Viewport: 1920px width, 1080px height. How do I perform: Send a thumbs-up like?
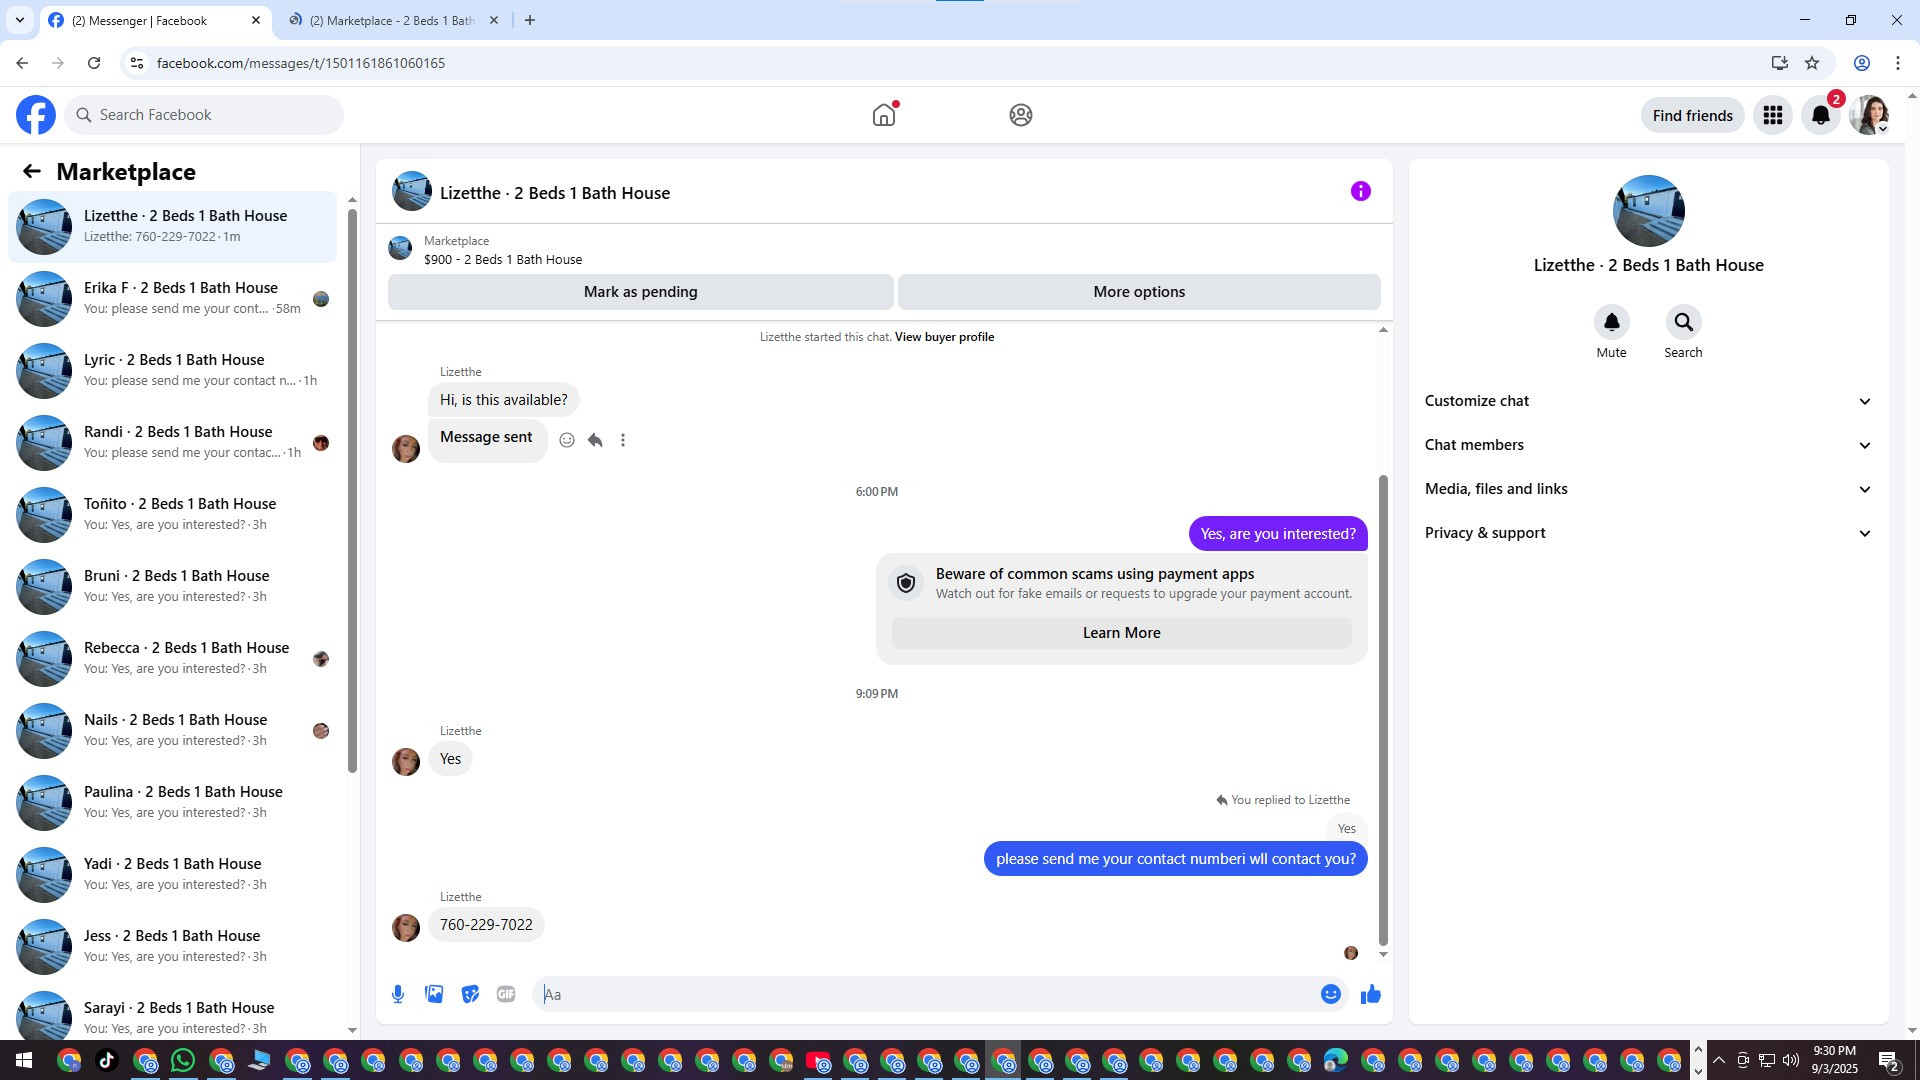click(x=1370, y=994)
